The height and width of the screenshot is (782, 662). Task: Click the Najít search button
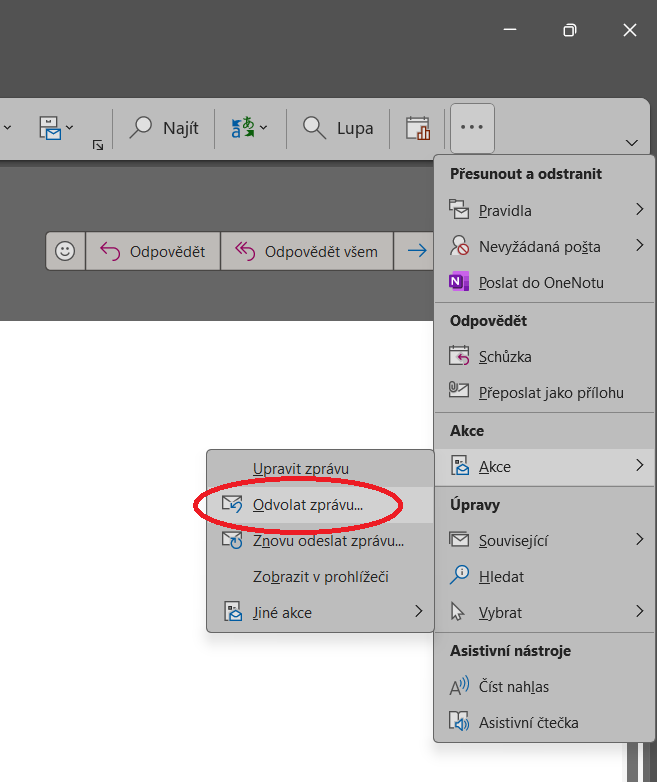165,128
